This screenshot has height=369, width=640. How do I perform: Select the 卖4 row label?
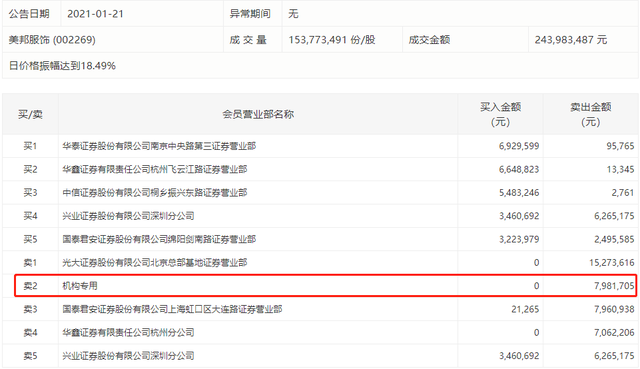click(x=30, y=333)
